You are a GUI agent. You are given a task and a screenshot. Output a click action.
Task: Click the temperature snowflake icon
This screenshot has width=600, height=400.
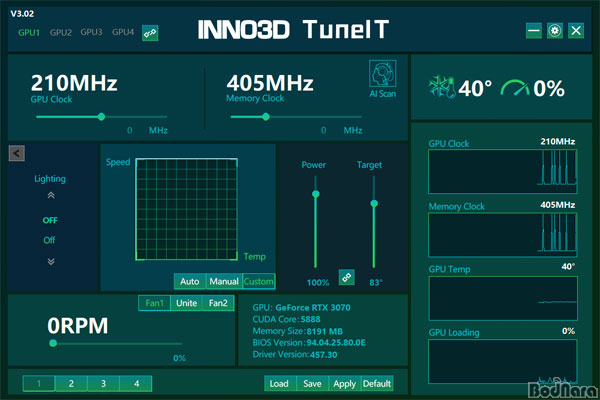point(442,87)
